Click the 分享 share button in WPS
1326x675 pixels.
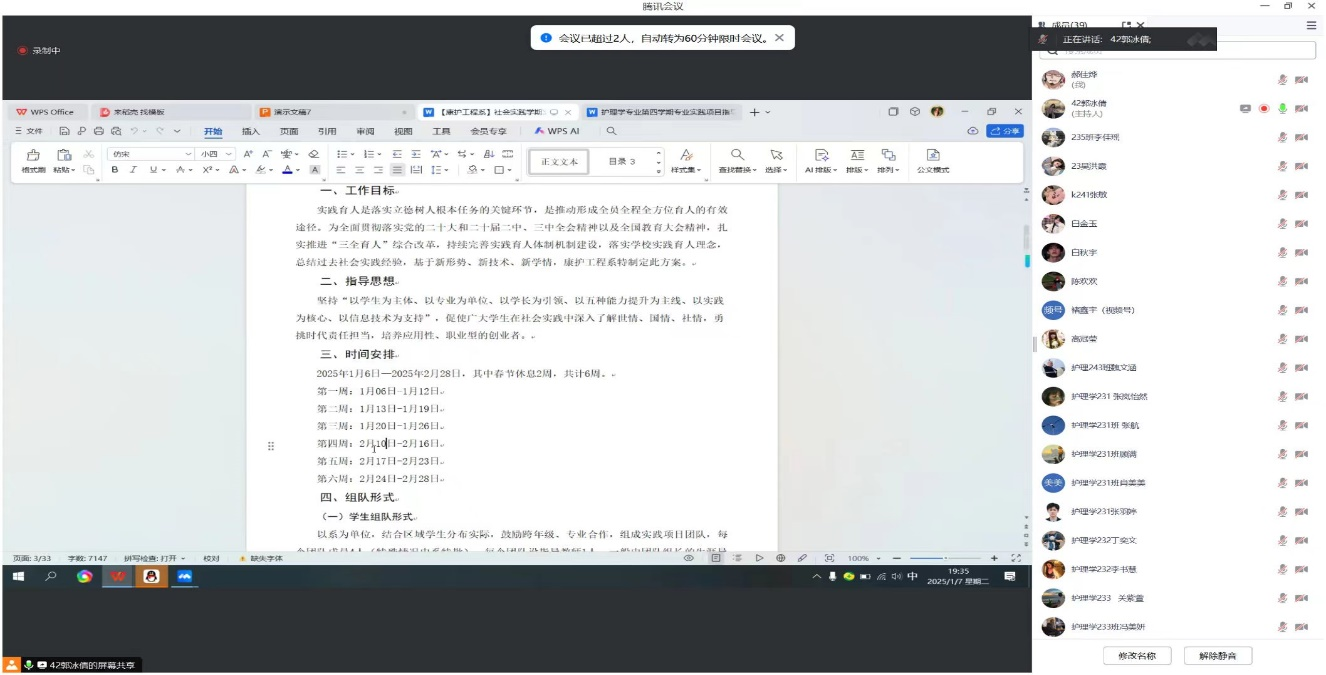click(1005, 131)
